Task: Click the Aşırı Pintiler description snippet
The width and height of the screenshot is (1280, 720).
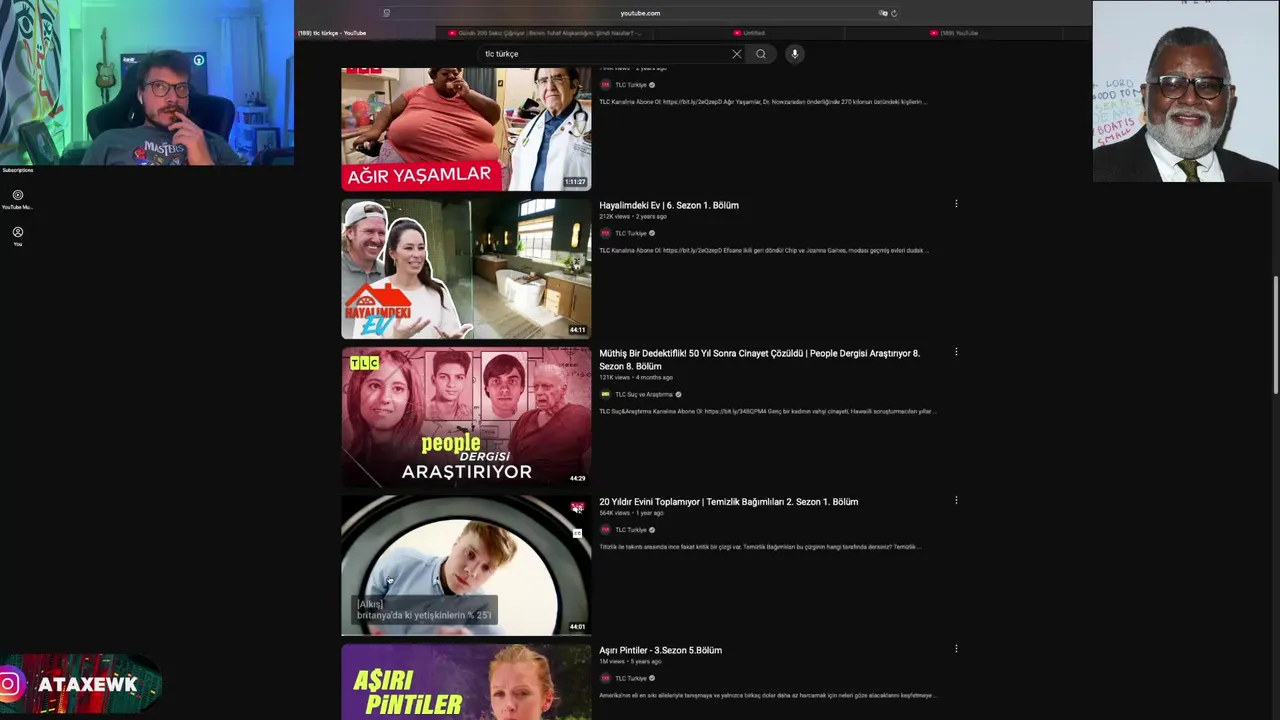Action: click(x=768, y=695)
